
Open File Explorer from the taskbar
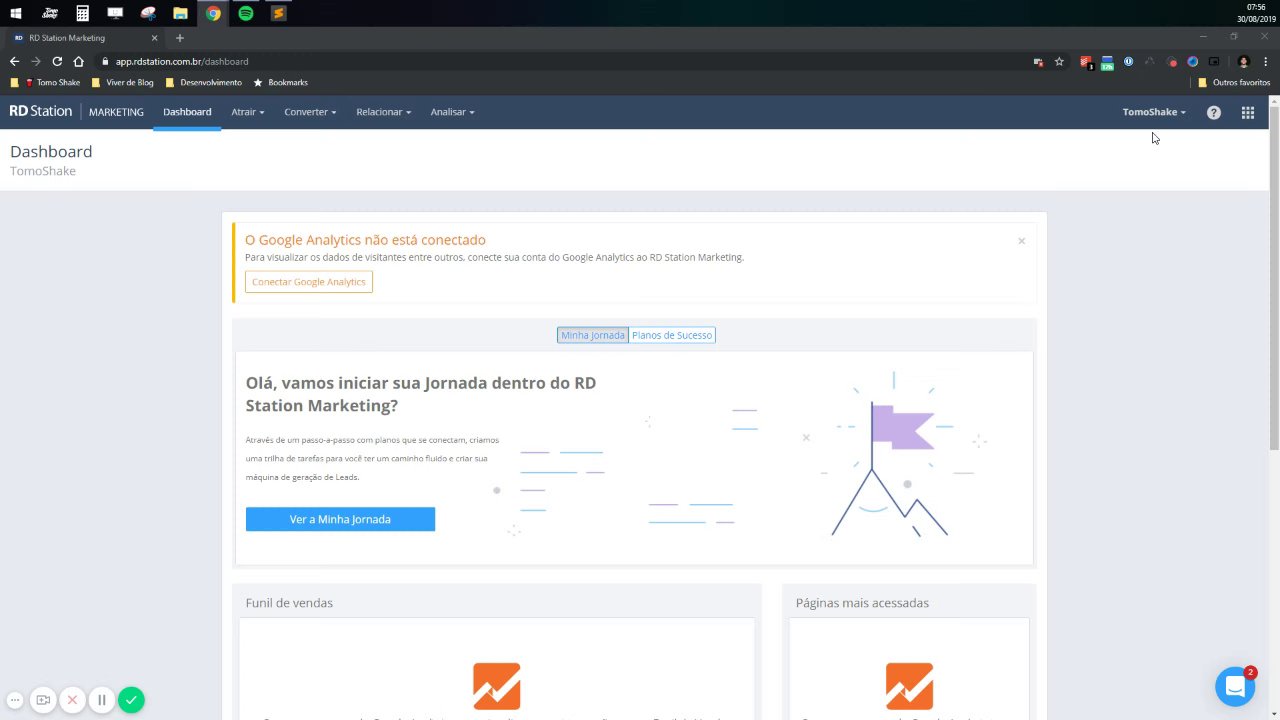[180, 13]
